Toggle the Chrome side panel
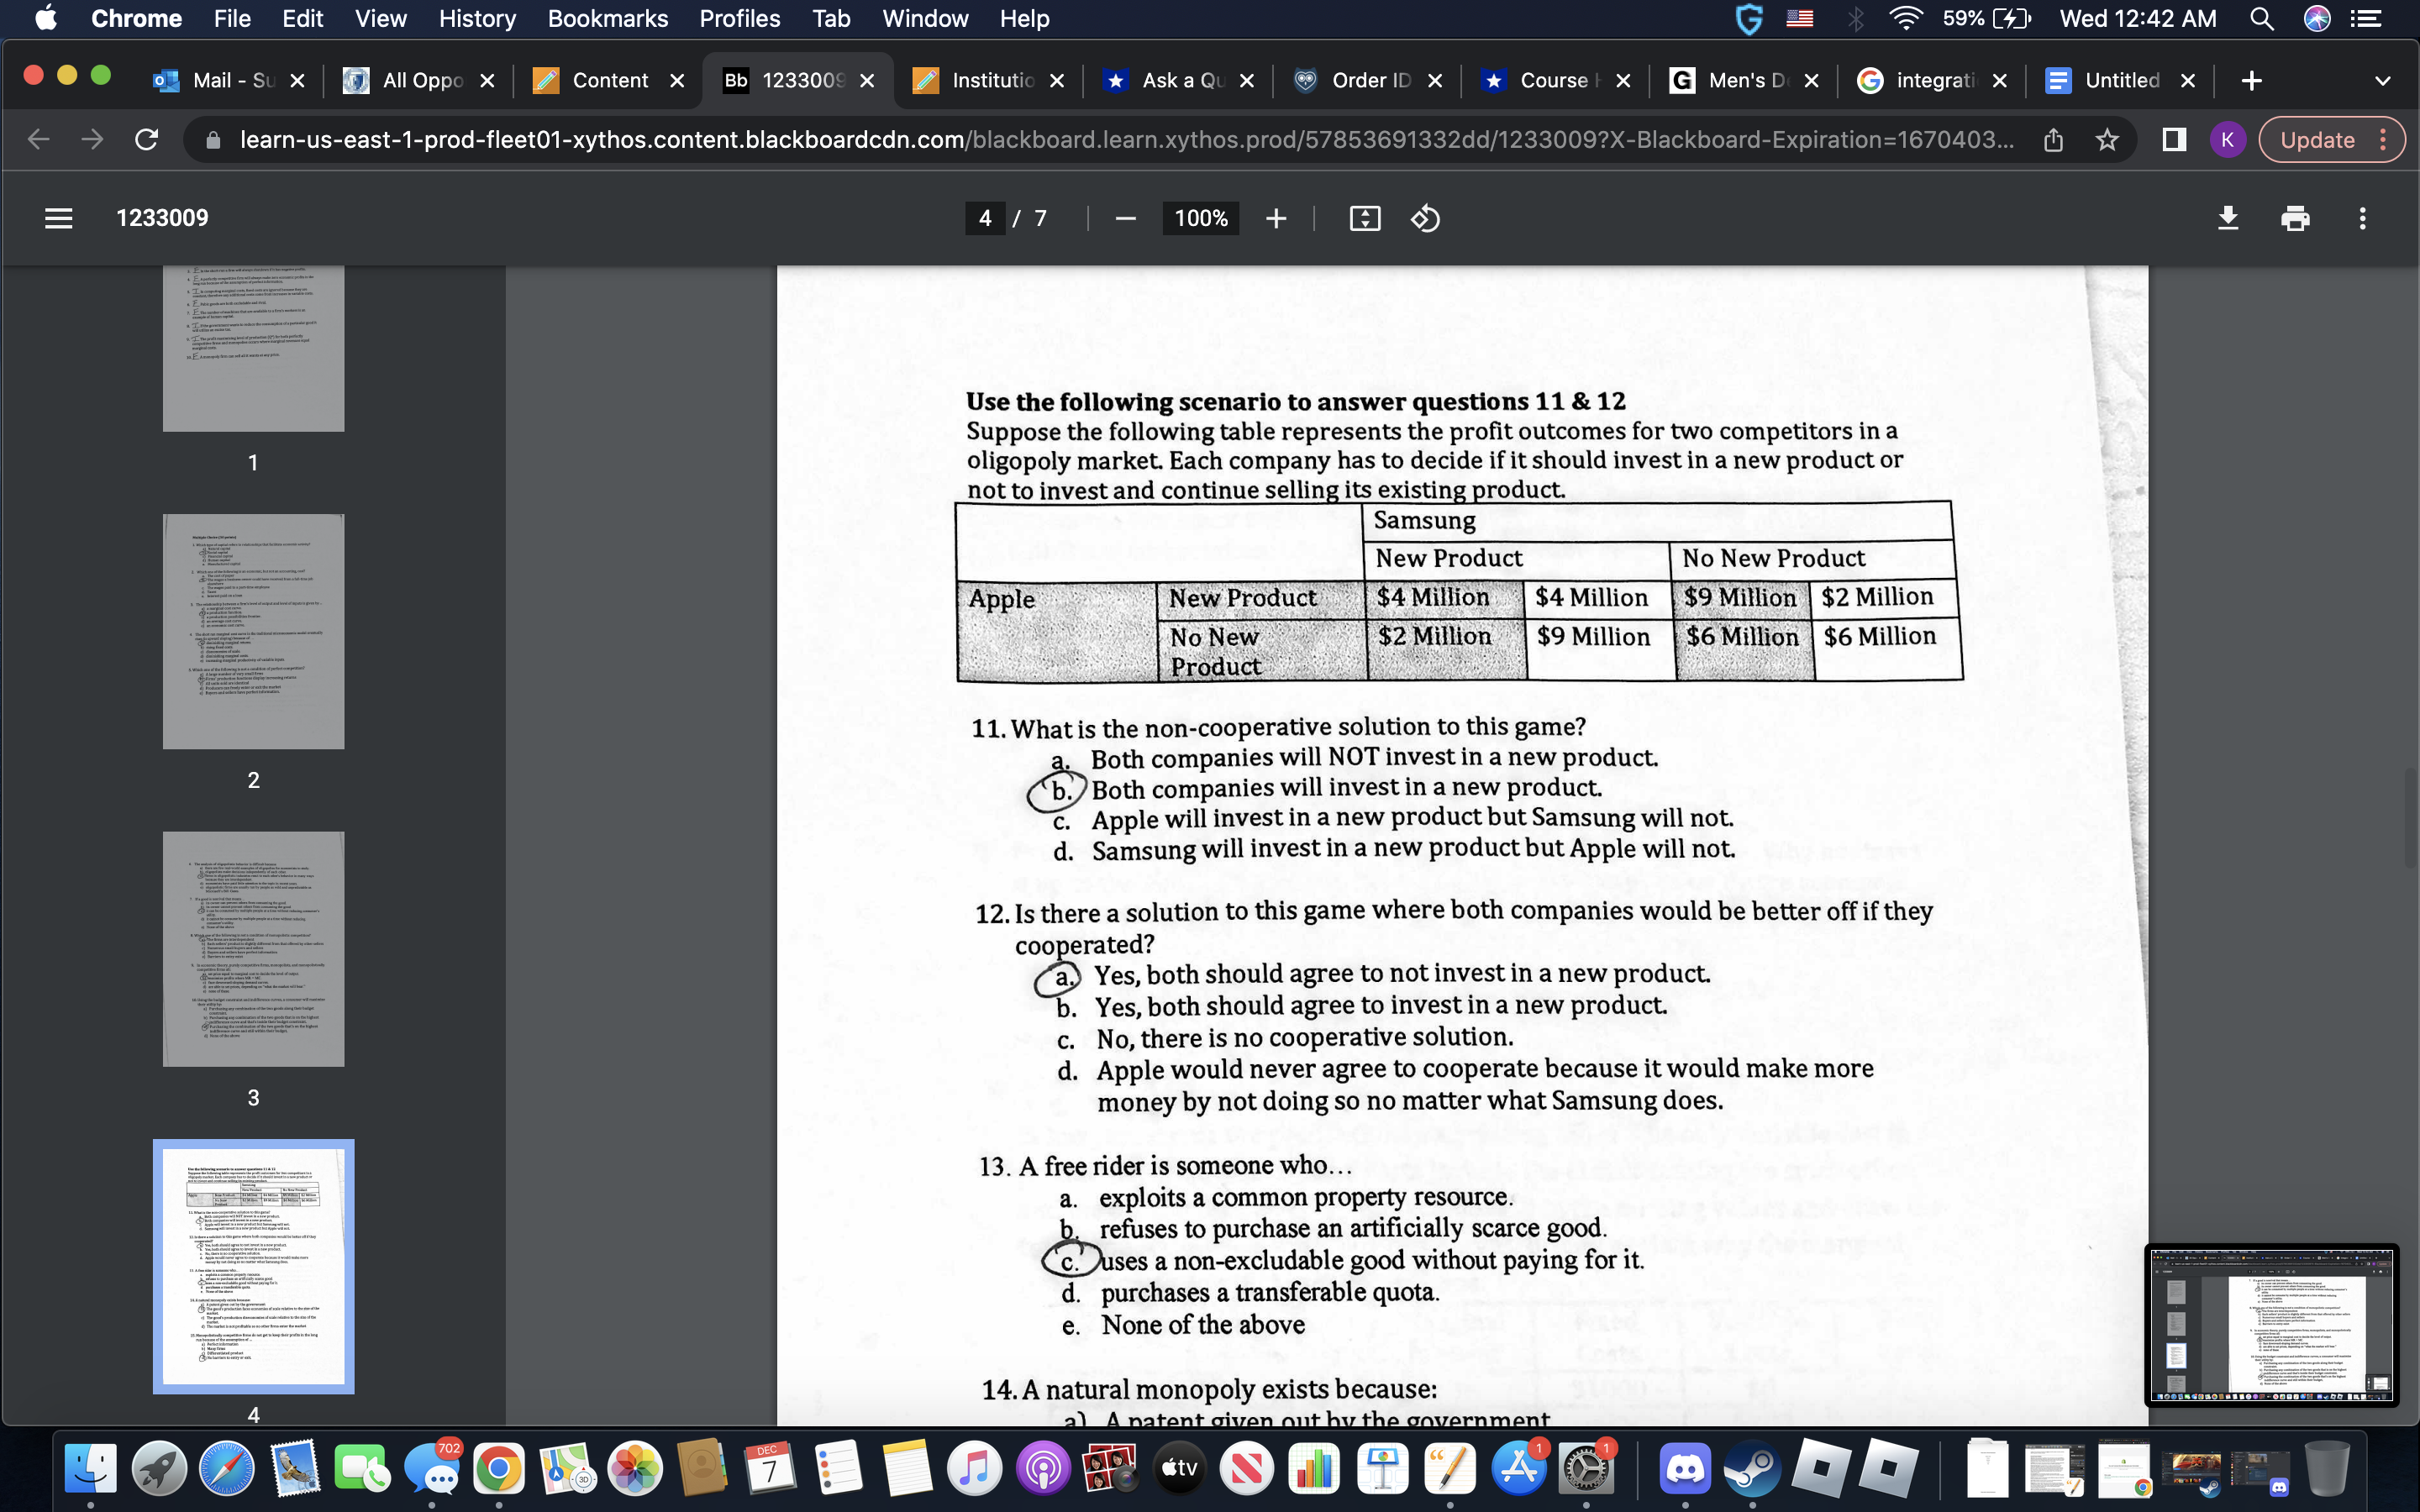Image resolution: width=2420 pixels, height=1512 pixels. [2173, 140]
